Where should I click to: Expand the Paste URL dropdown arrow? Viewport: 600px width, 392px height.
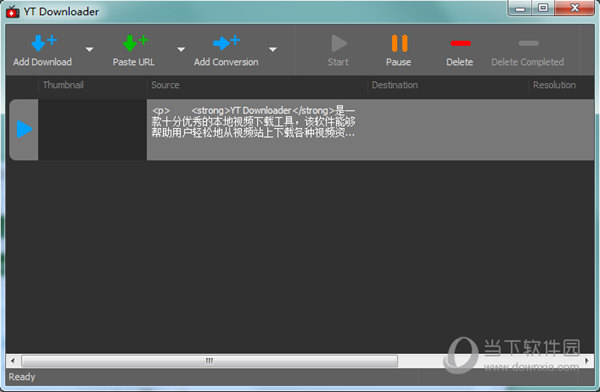pos(181,49)
